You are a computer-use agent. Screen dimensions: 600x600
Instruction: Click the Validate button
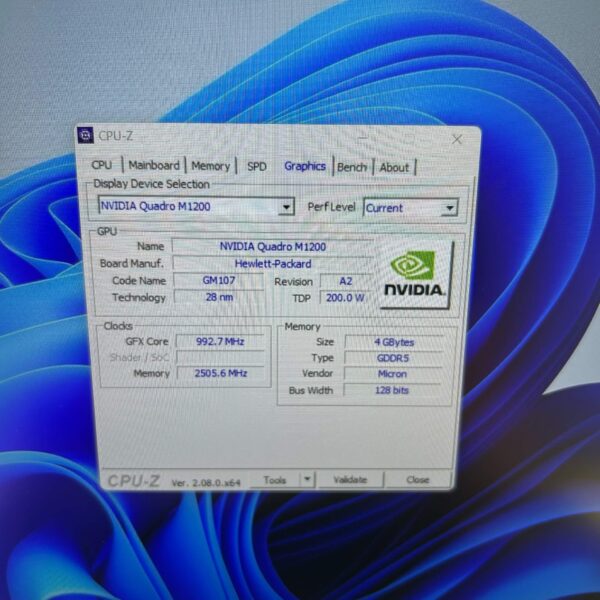click(x=350, y=479)
